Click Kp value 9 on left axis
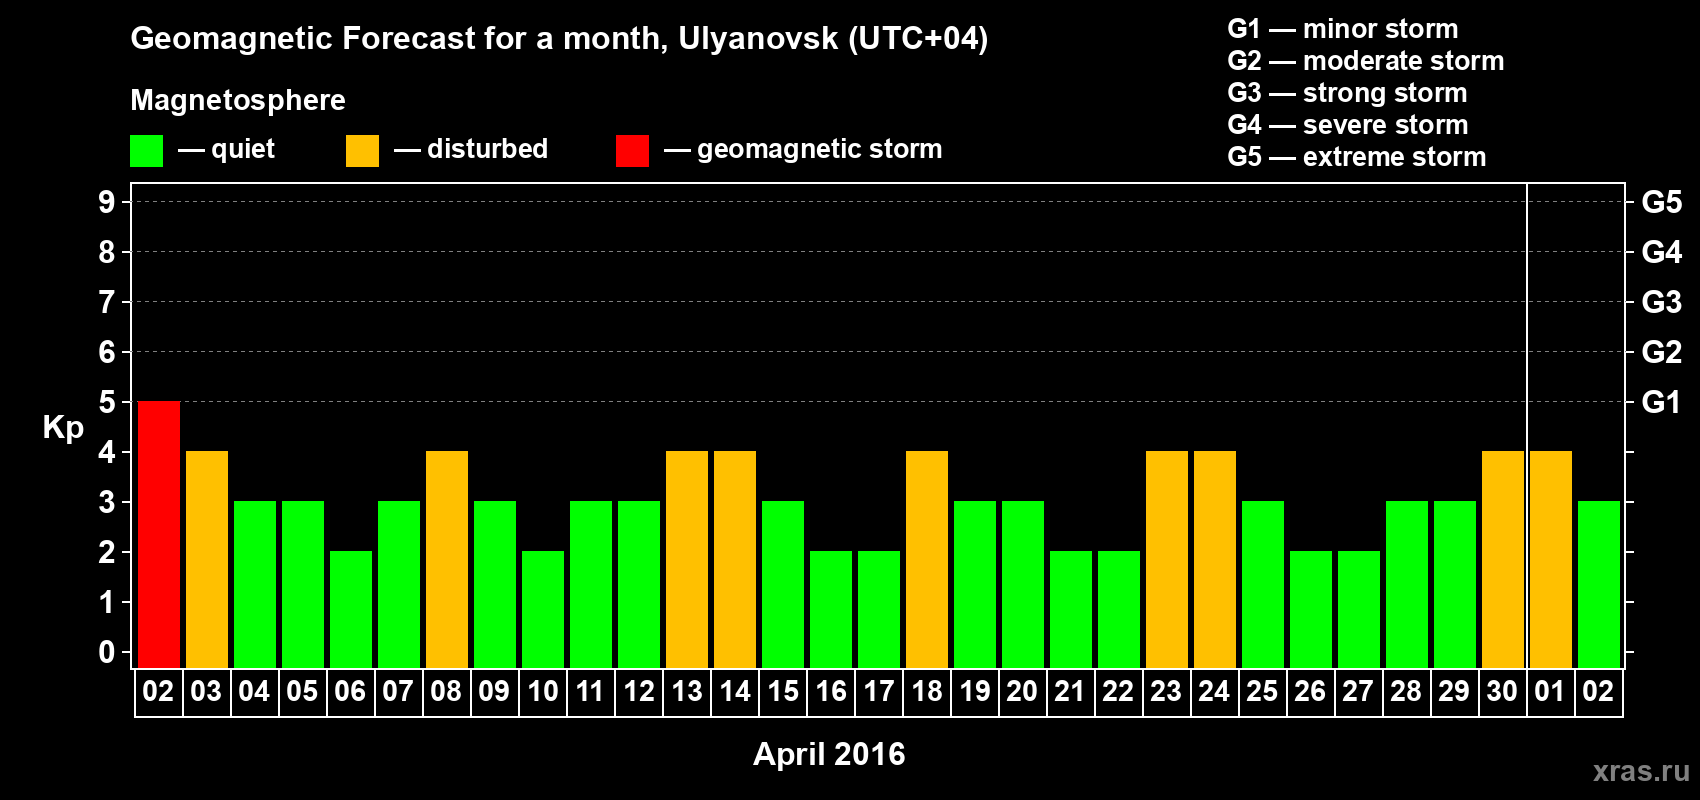Screen dimensions: 1700x800 click(x=107, y=202)
